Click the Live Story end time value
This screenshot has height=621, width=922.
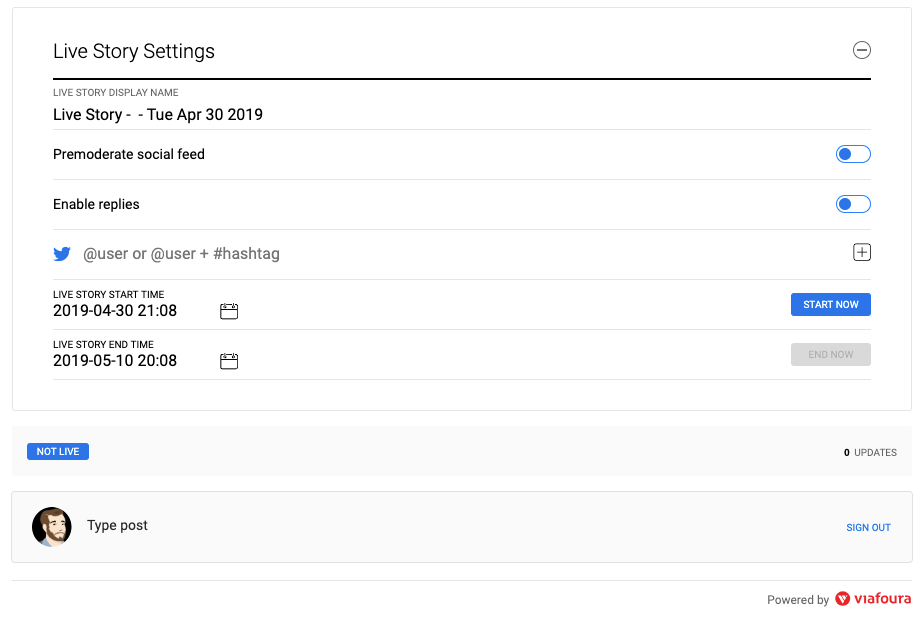115,361
